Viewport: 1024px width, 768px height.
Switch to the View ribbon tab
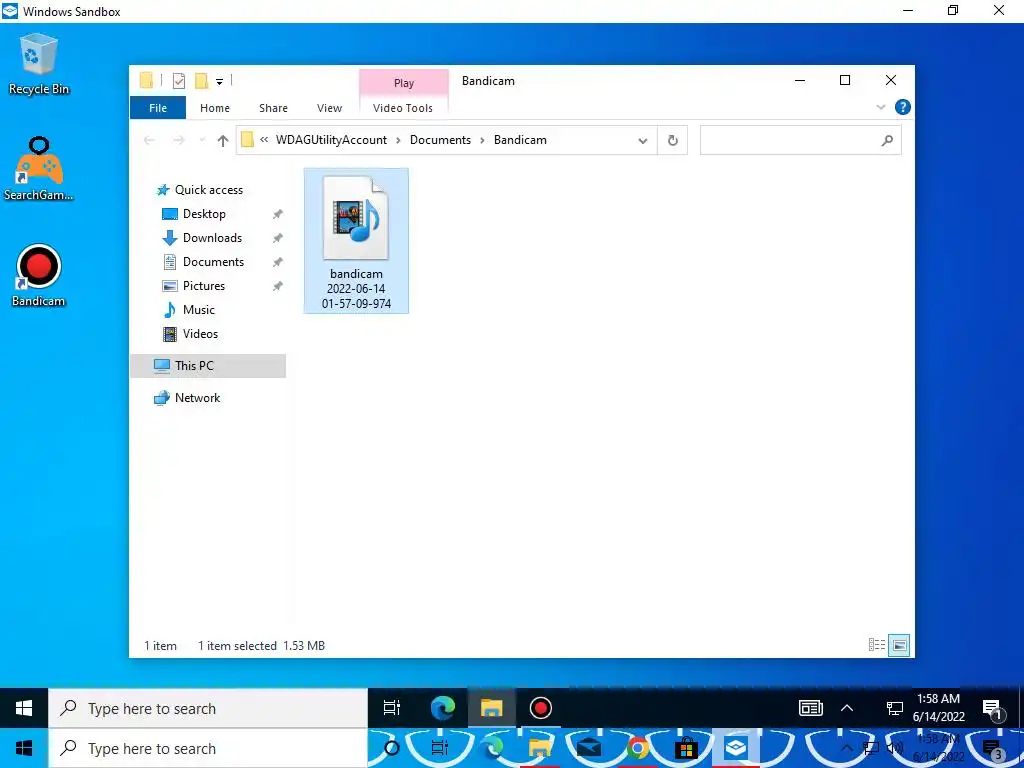329,108
